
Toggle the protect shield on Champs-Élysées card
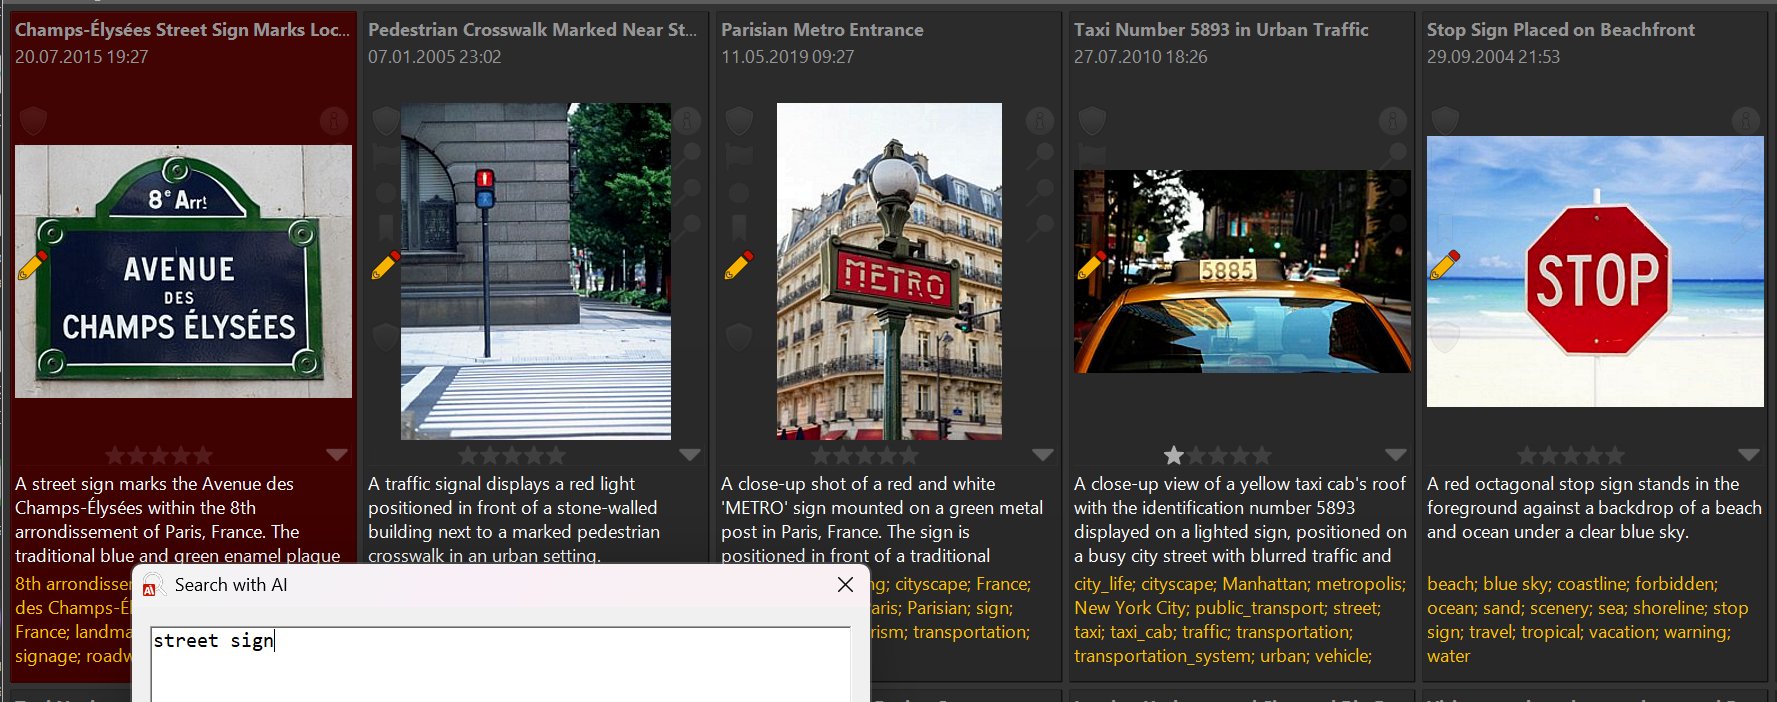[x=33, y=121]
